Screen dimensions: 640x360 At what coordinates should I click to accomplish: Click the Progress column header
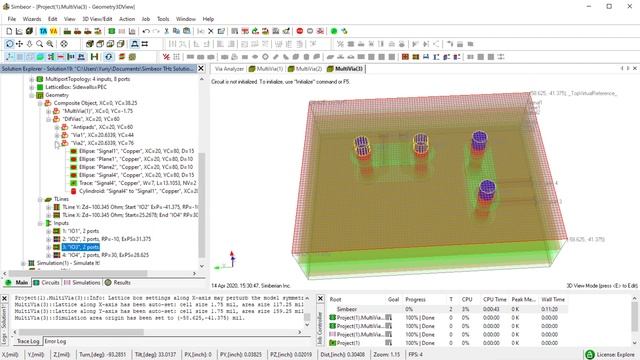click(416, 299)
